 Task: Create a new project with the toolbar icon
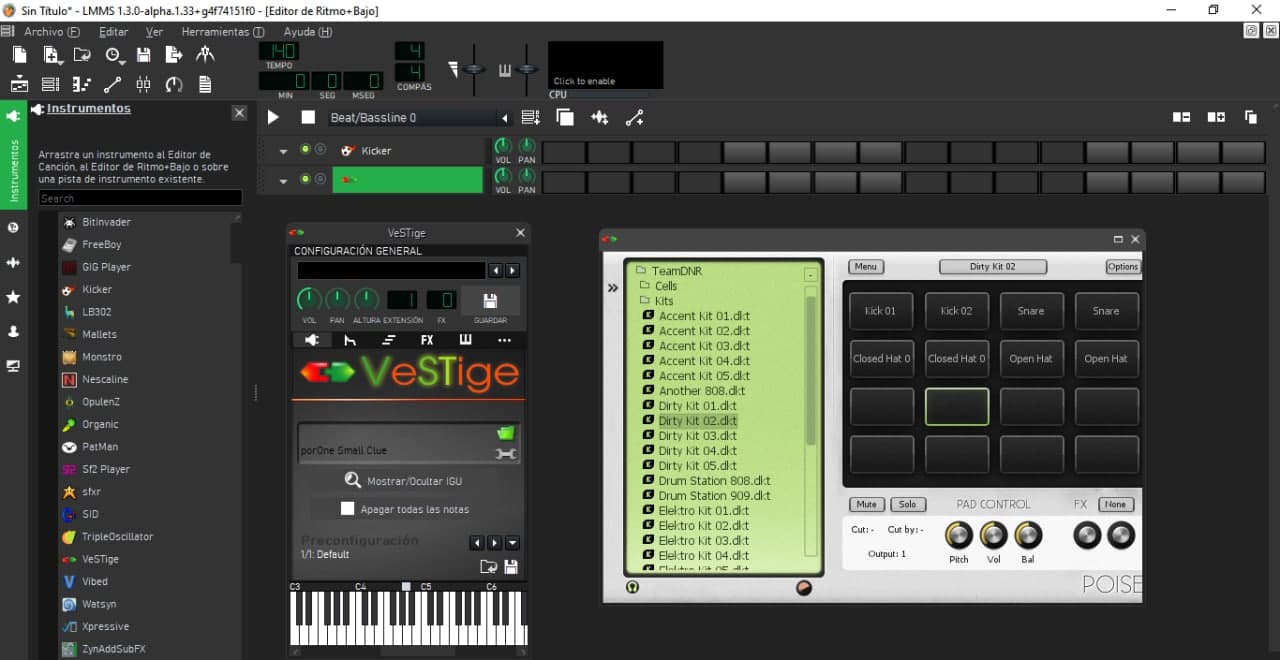pyautogui.click(x=19, y=55)
